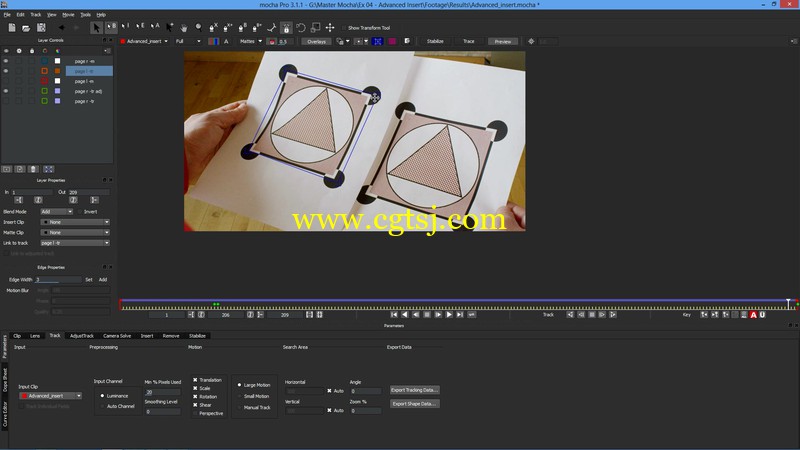This screenshot has width=800, height=450.
Task: Open the Matte Clip None dropdown
Action: (x=75, y=233)
